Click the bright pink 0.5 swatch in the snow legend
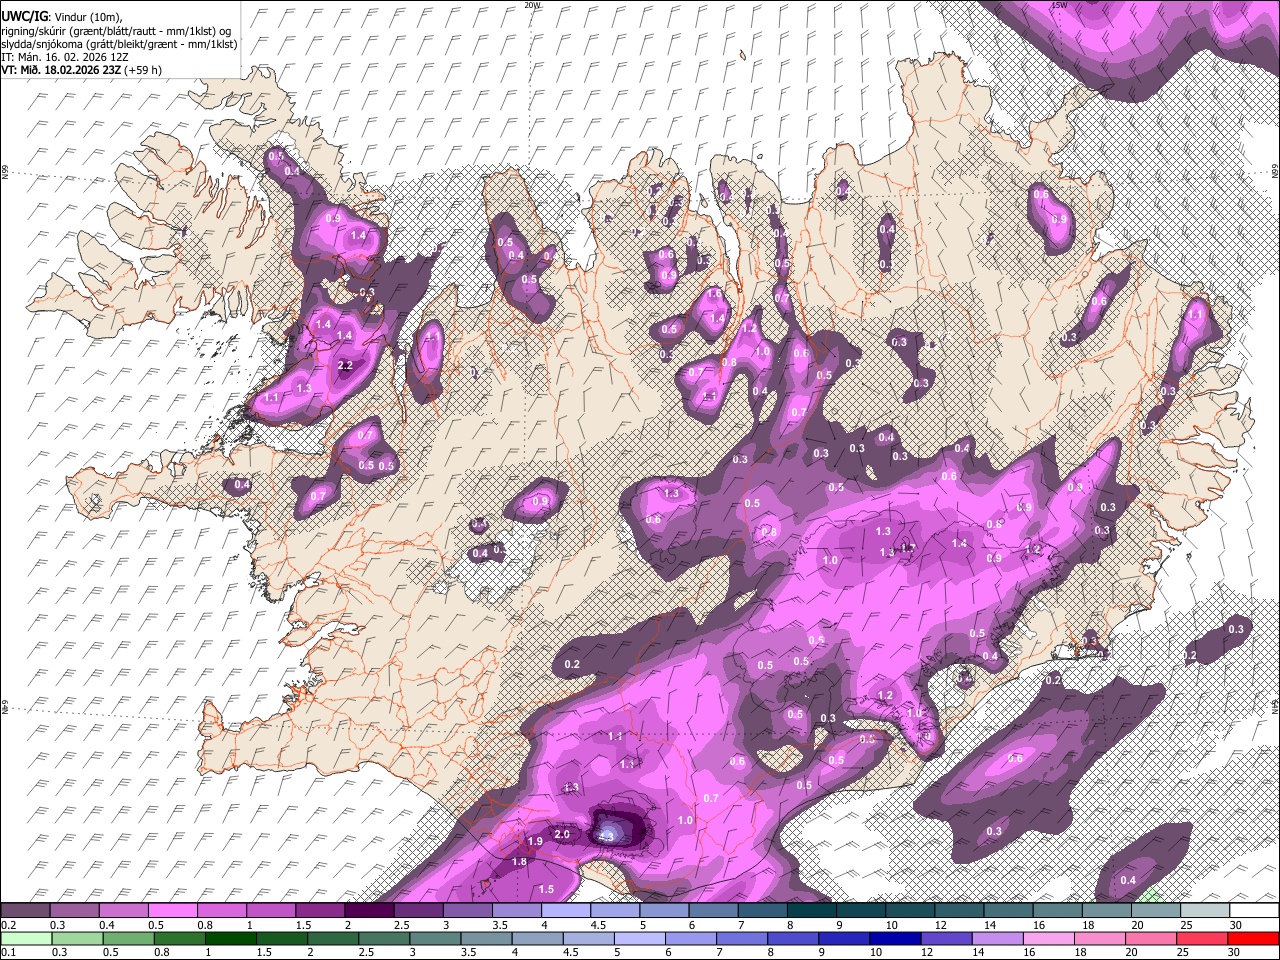1280x960 pixels. click(x=172, y=910)
